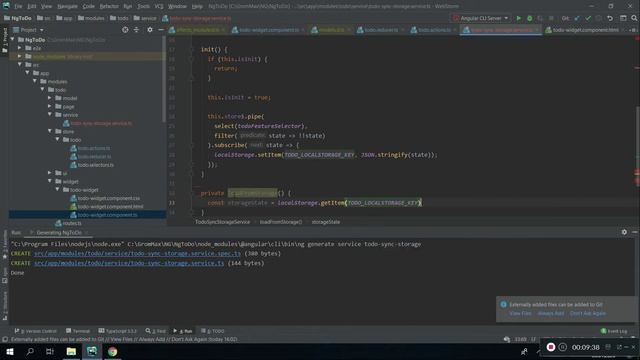Expand the page folder
This screenshot has width=640, height=360.
pos(50,106)
